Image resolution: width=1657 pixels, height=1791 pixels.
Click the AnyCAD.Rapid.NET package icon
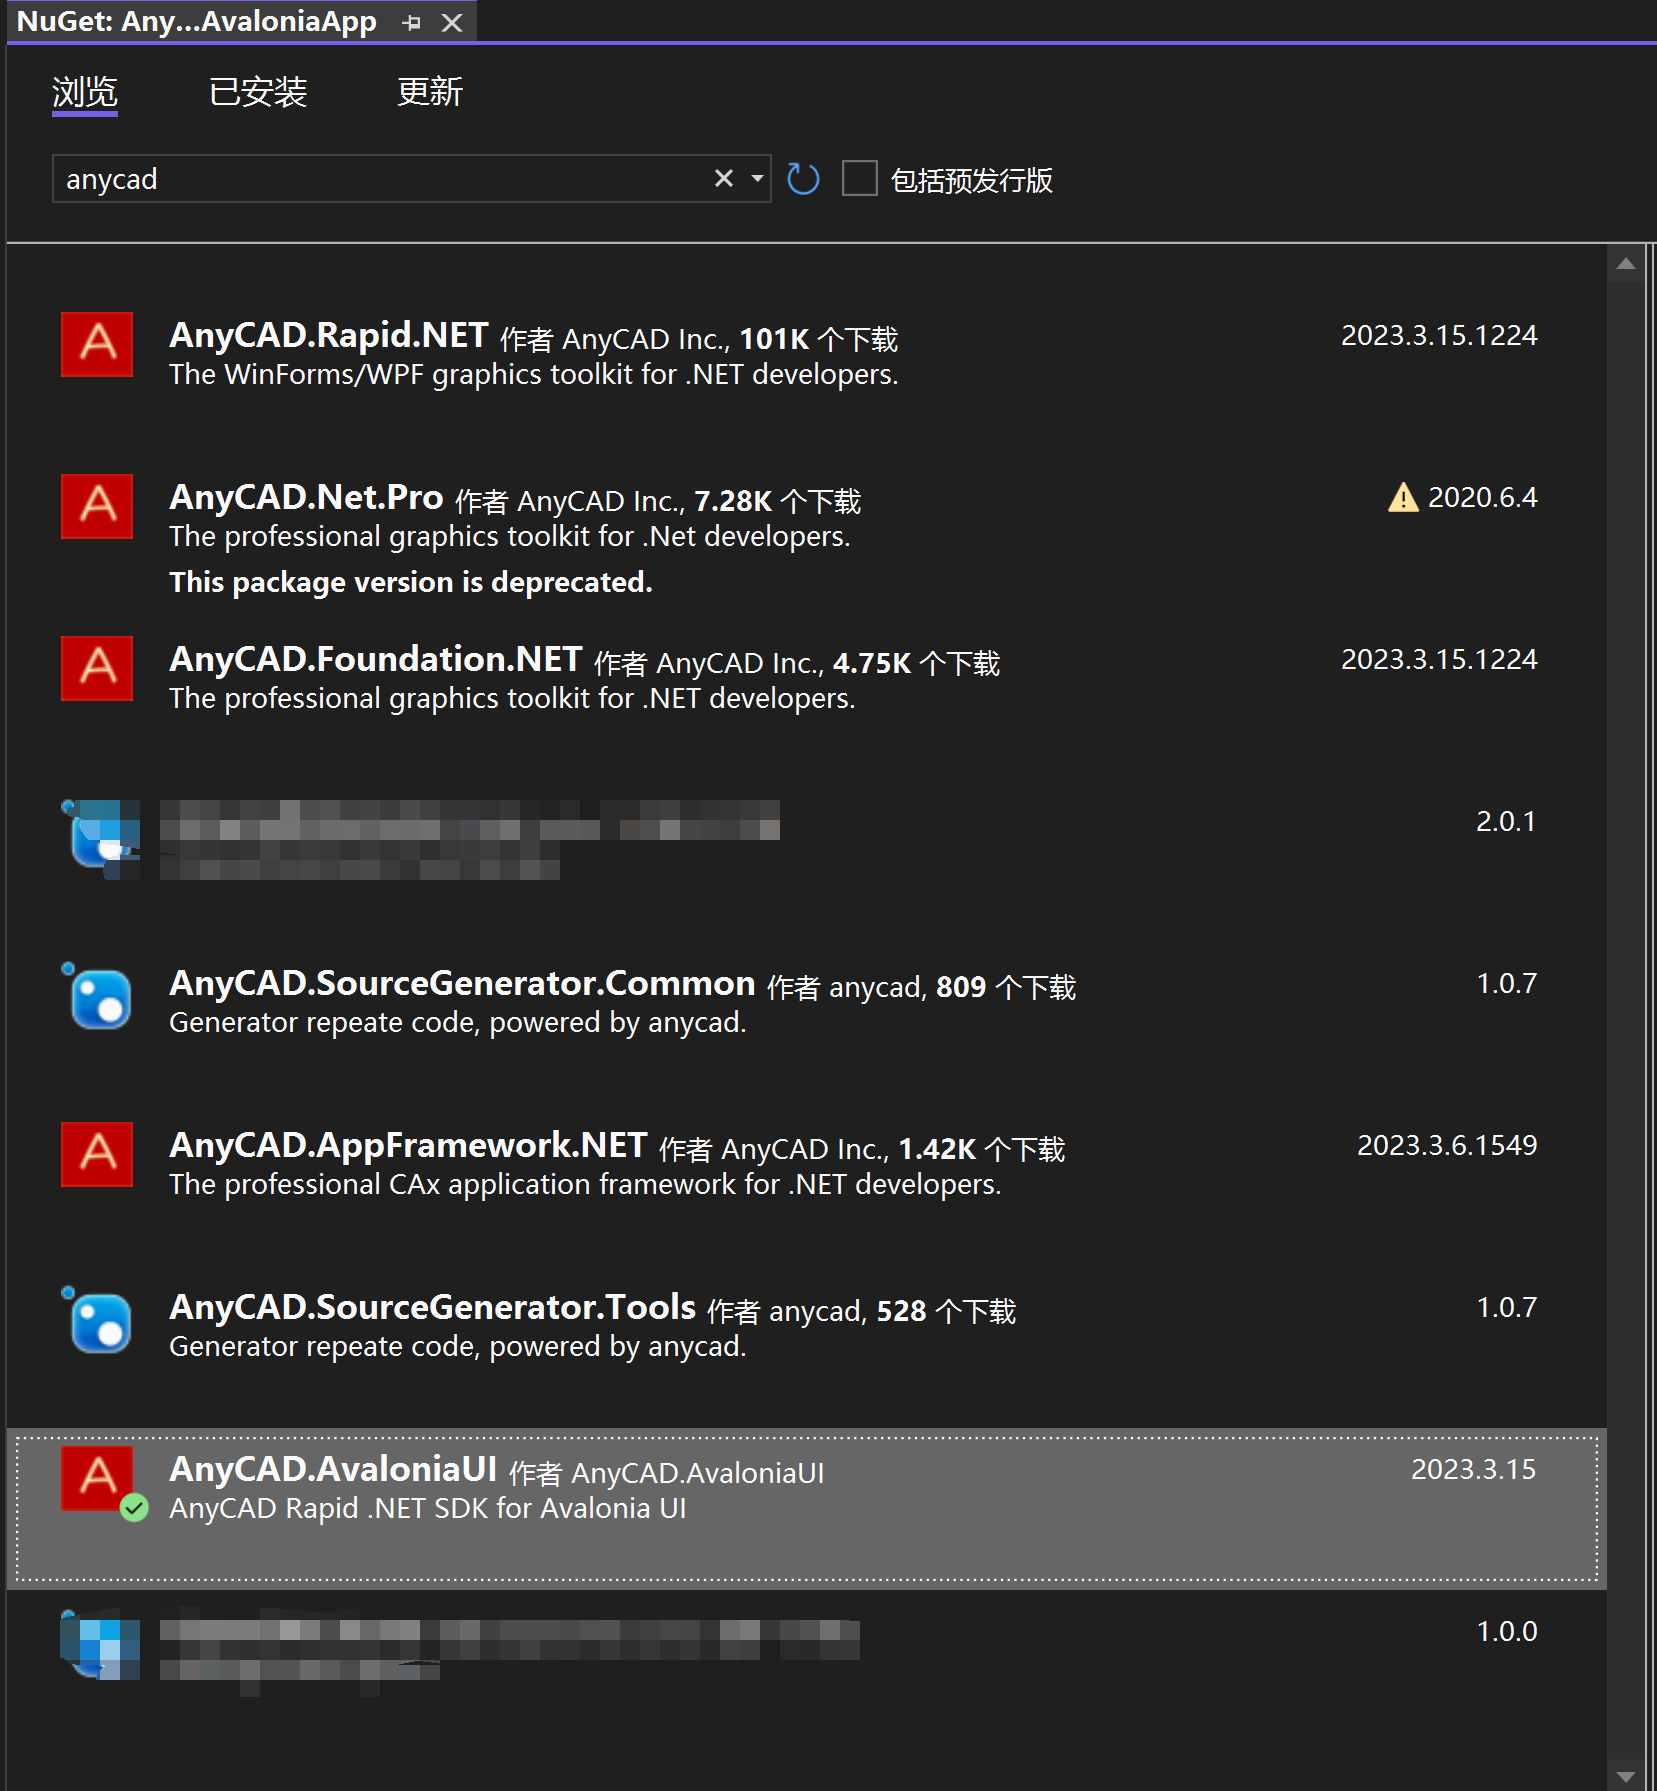pyautogui.click(x=97, y=345)
